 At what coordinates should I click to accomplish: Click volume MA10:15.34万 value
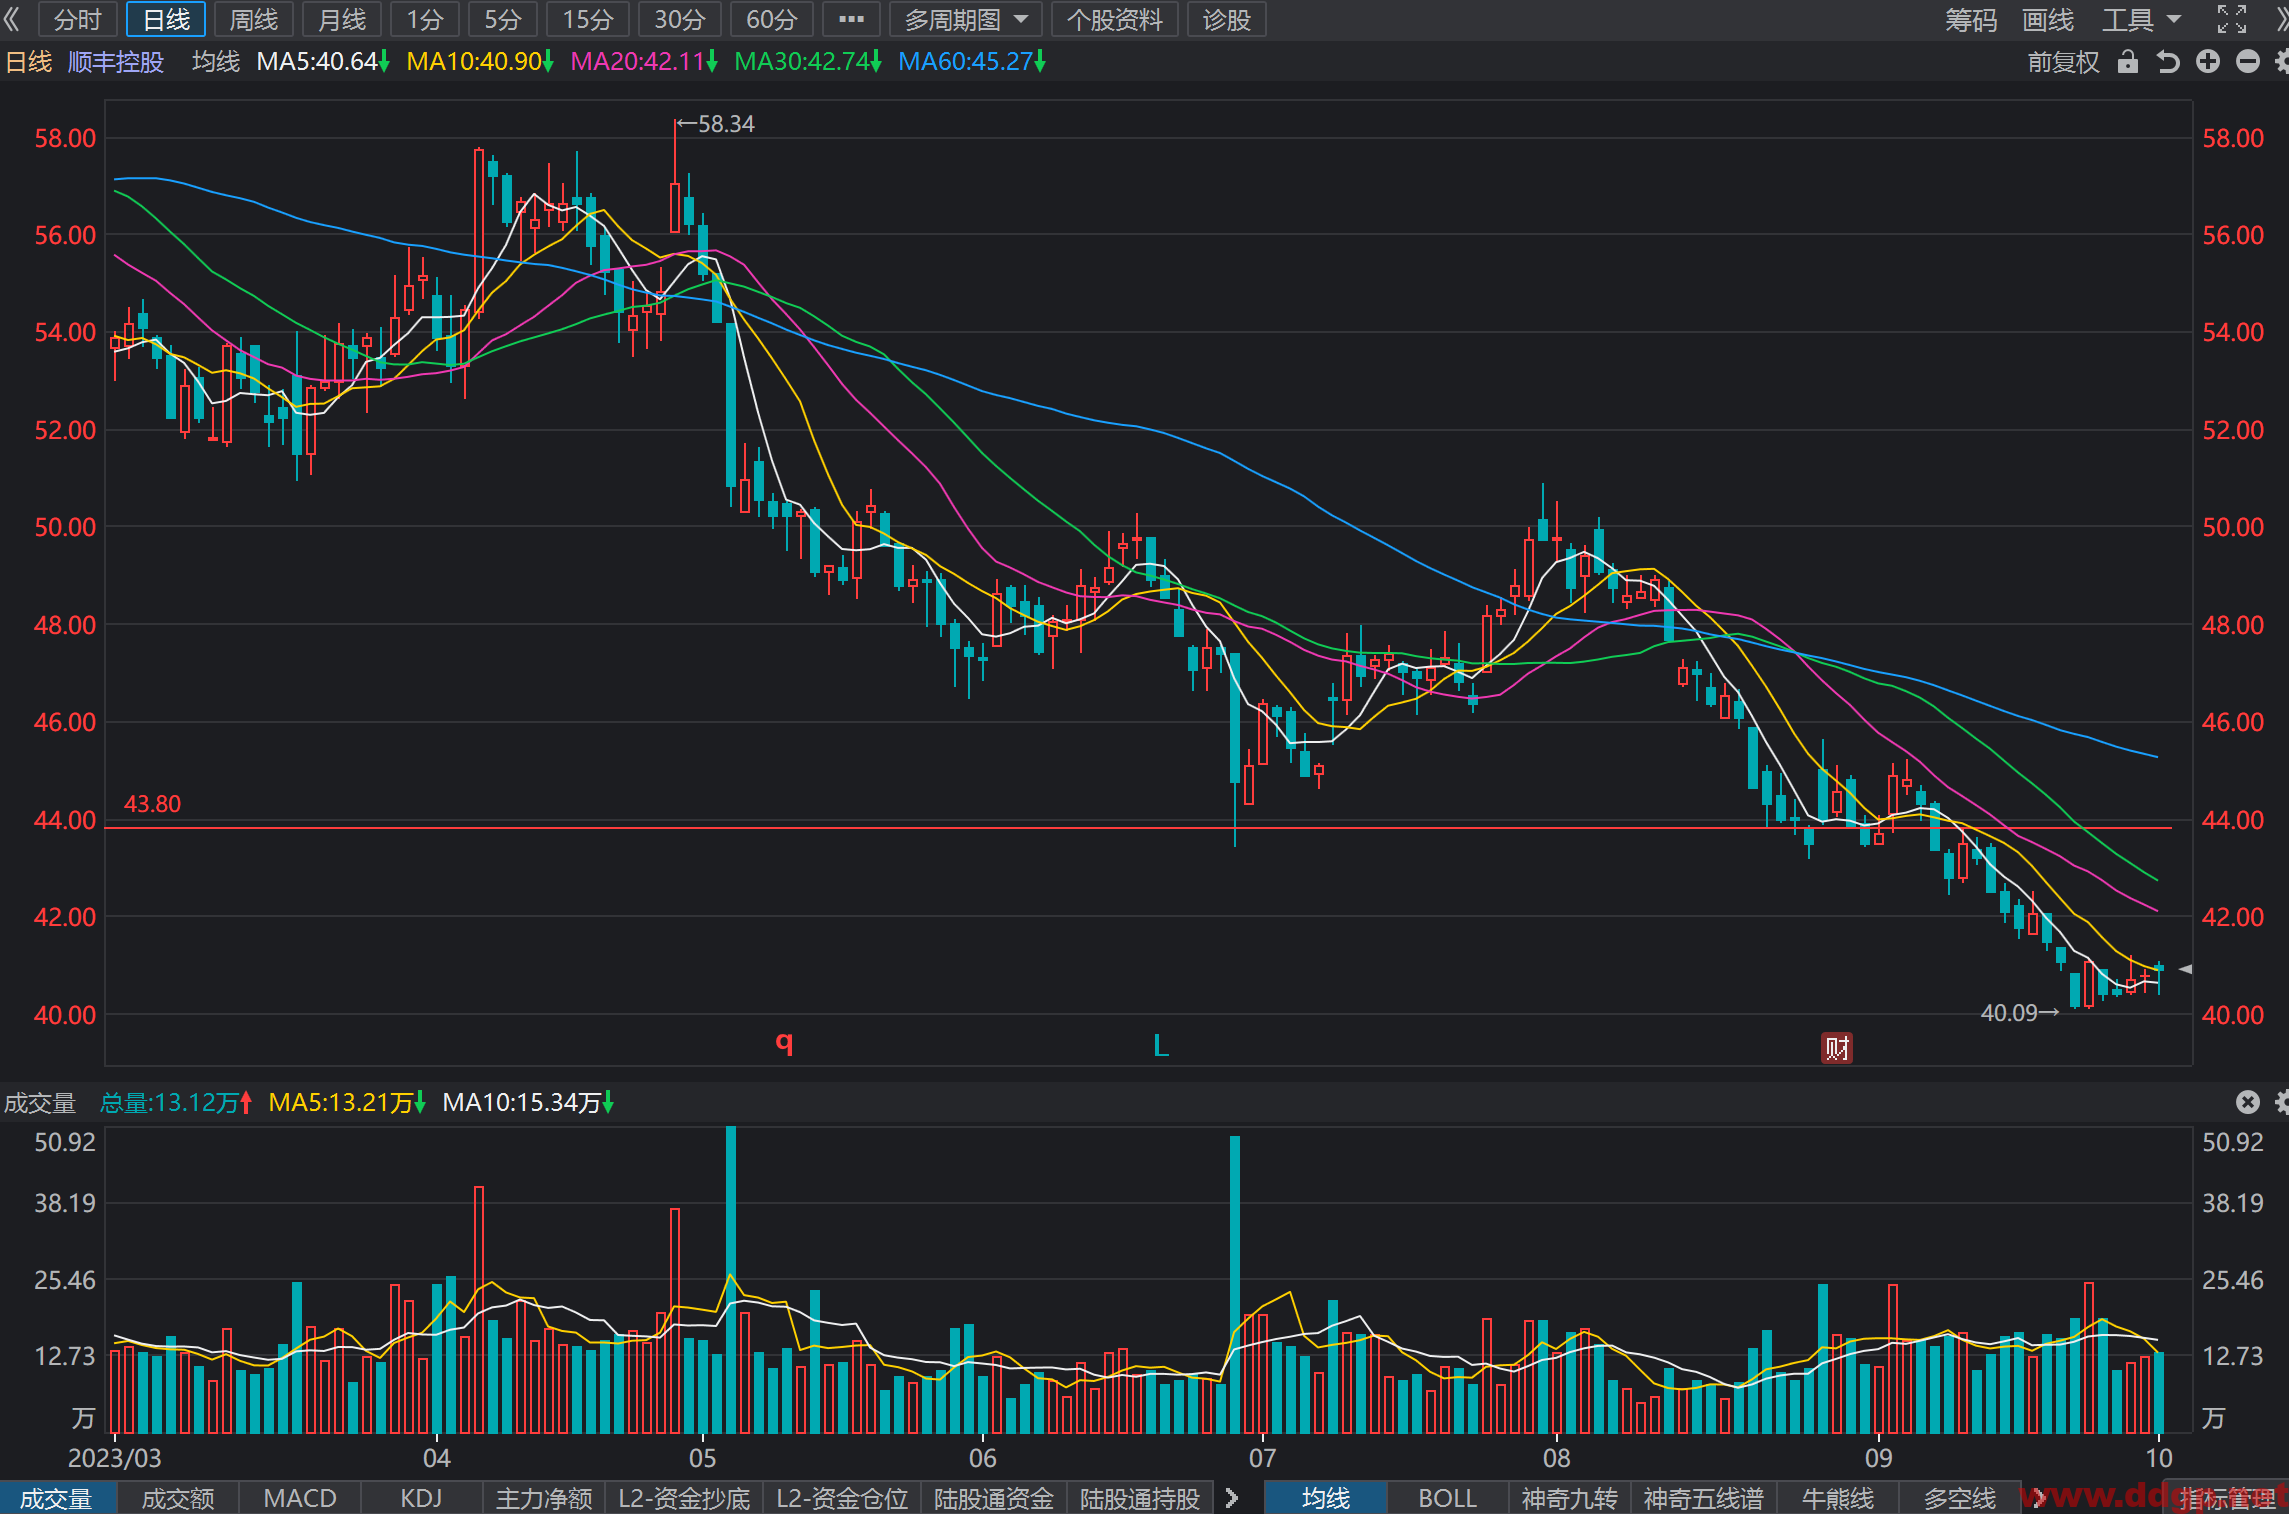click(528, 1103)
